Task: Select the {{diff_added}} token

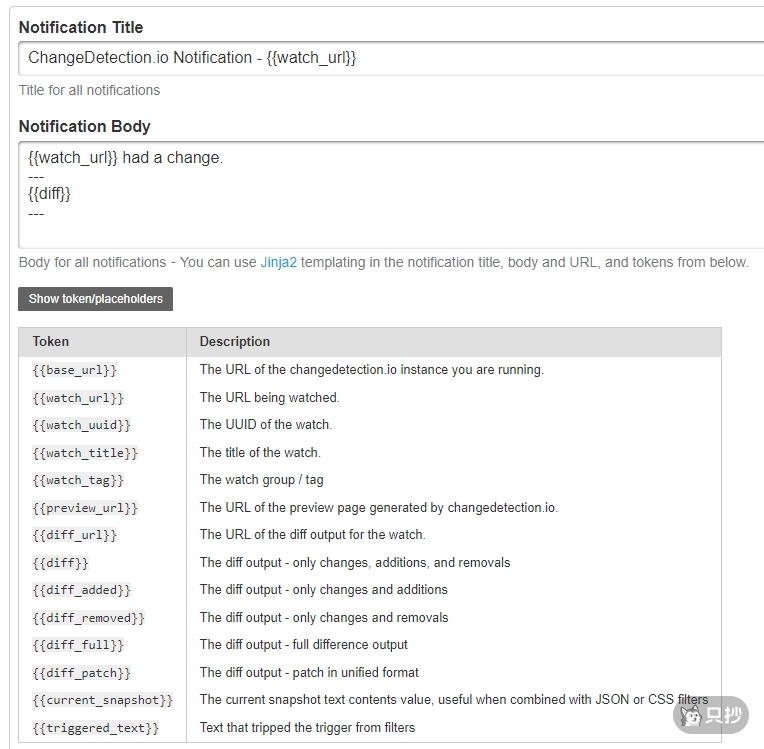Action: click(x=82, y=590)
